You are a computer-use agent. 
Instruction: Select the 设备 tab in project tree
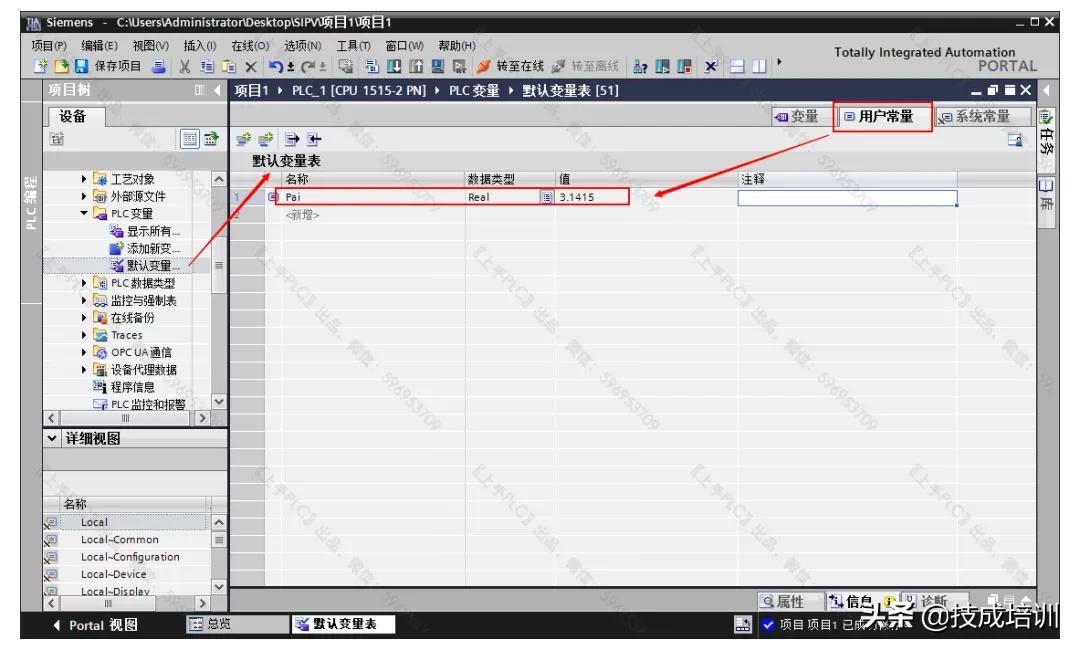point(76,116)
